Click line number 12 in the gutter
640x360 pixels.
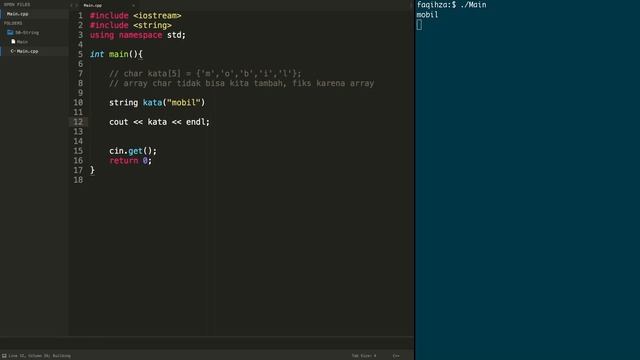78,122
